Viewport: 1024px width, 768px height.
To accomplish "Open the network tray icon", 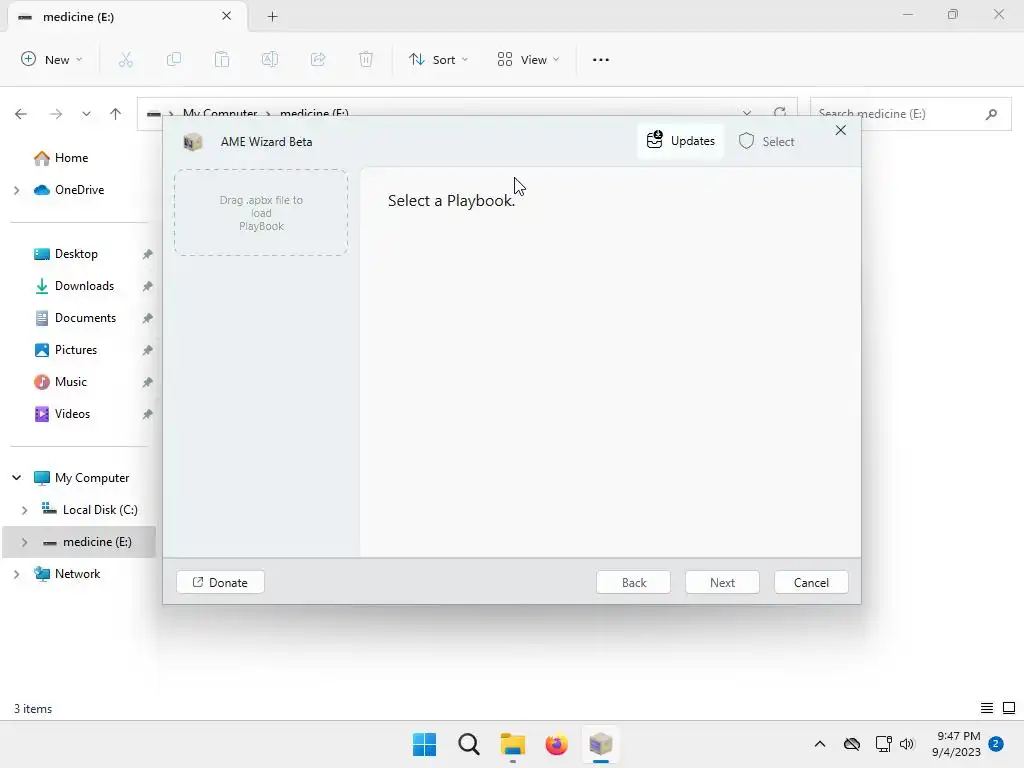I will 883,744.
